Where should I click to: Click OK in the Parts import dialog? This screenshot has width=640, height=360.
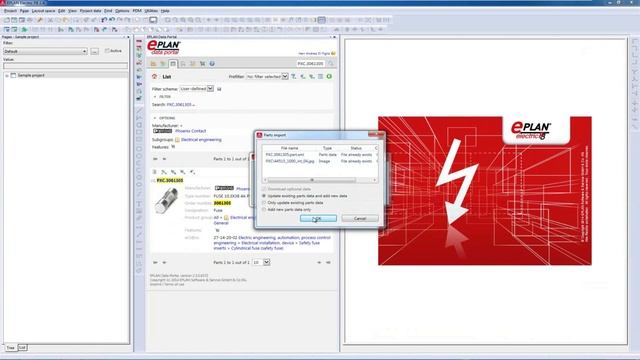(318, 219)
